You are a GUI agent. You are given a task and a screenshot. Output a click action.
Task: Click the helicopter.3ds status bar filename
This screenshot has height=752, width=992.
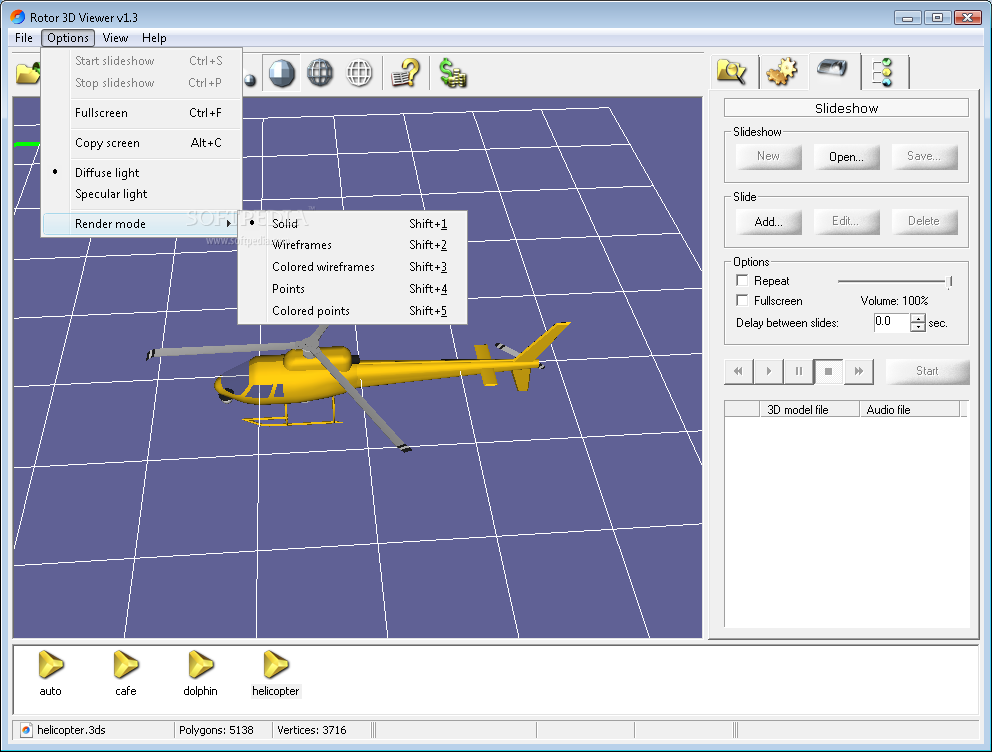71,730
